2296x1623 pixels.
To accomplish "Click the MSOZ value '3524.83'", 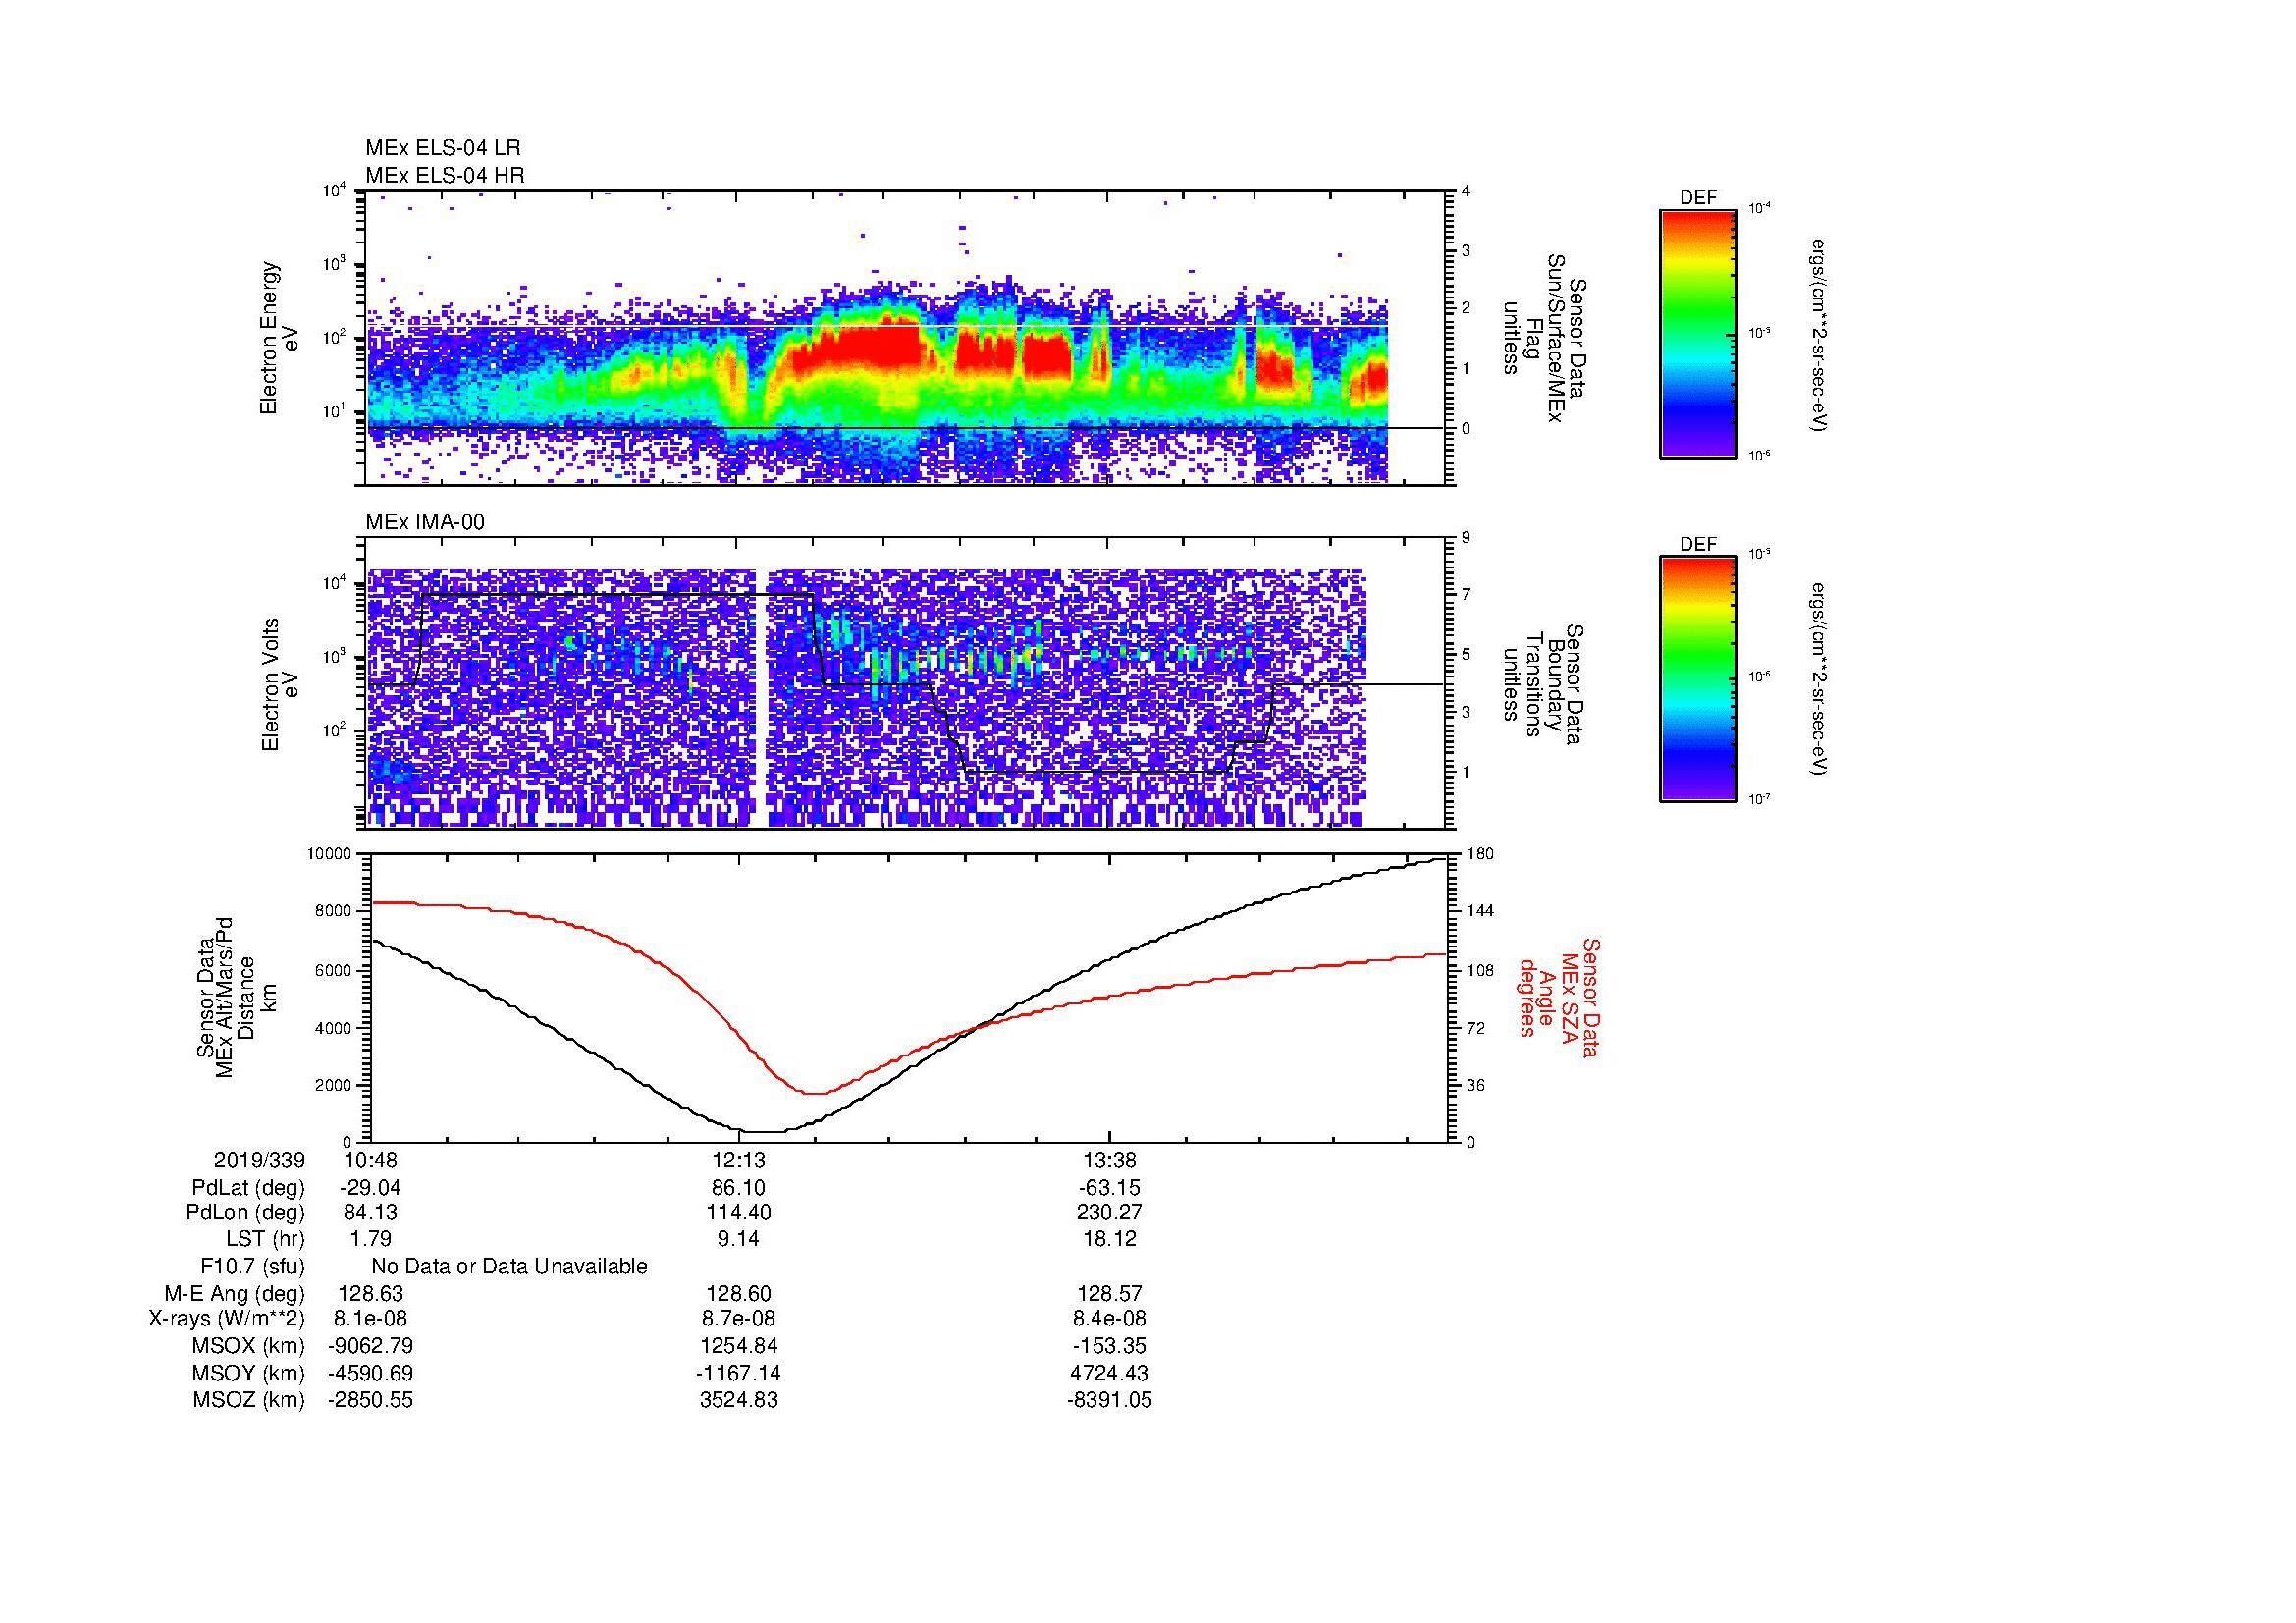I will click(x=739, y=1400).
